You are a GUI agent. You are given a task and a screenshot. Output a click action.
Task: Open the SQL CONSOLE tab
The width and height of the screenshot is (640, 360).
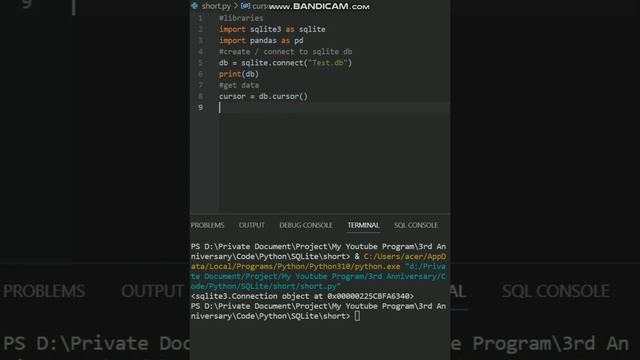[x=416, y=225]
